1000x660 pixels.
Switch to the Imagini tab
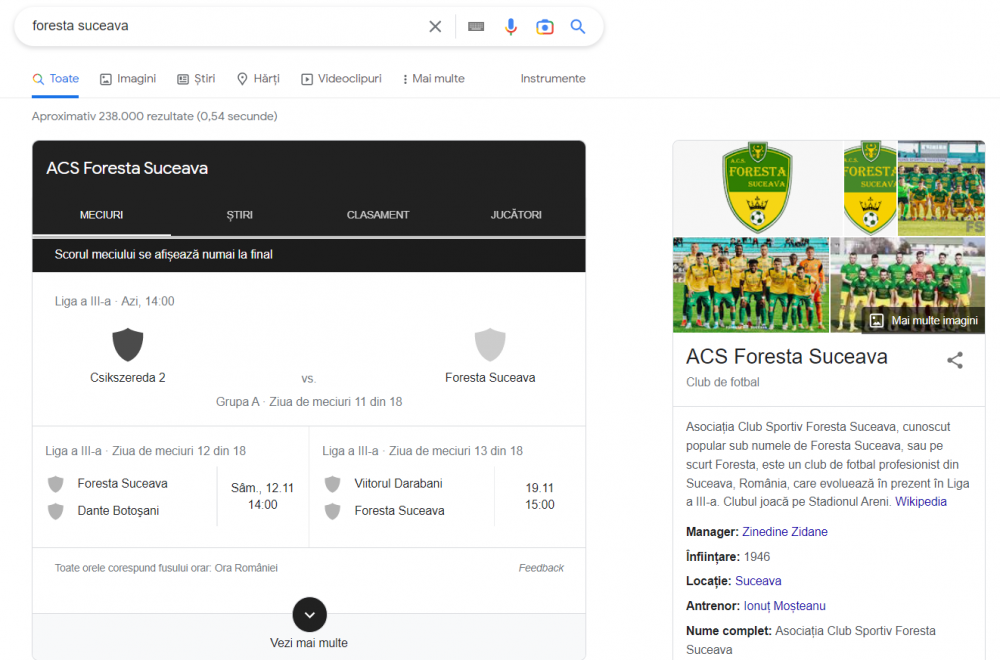128,79
